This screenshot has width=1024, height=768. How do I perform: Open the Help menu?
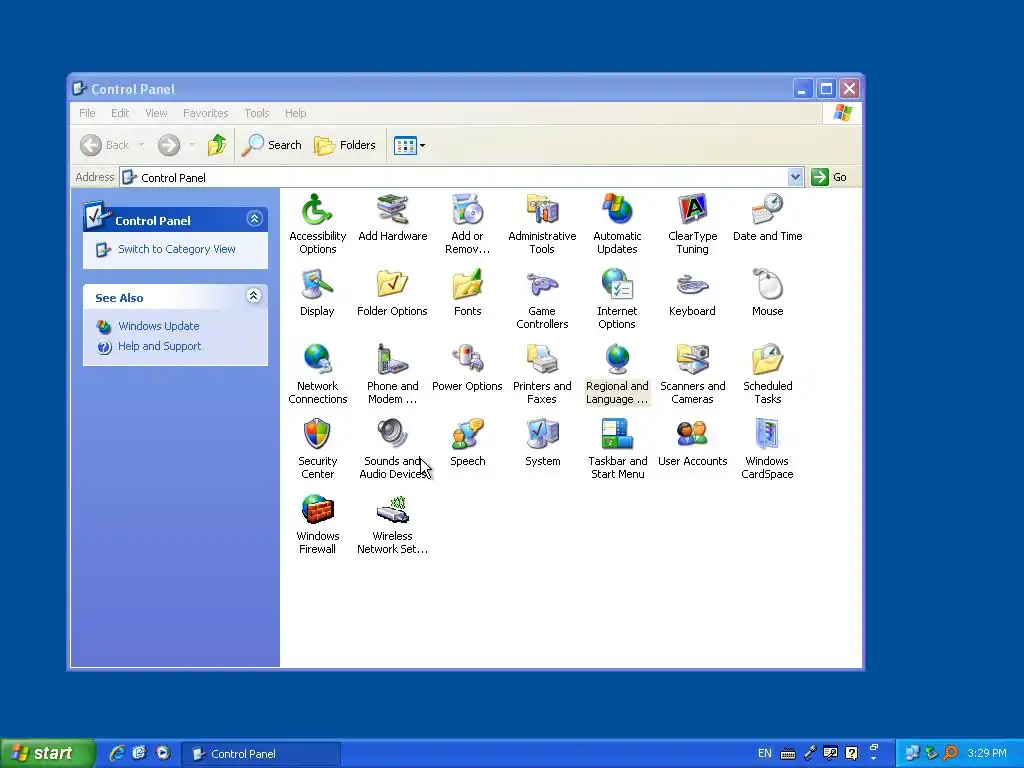295,113
